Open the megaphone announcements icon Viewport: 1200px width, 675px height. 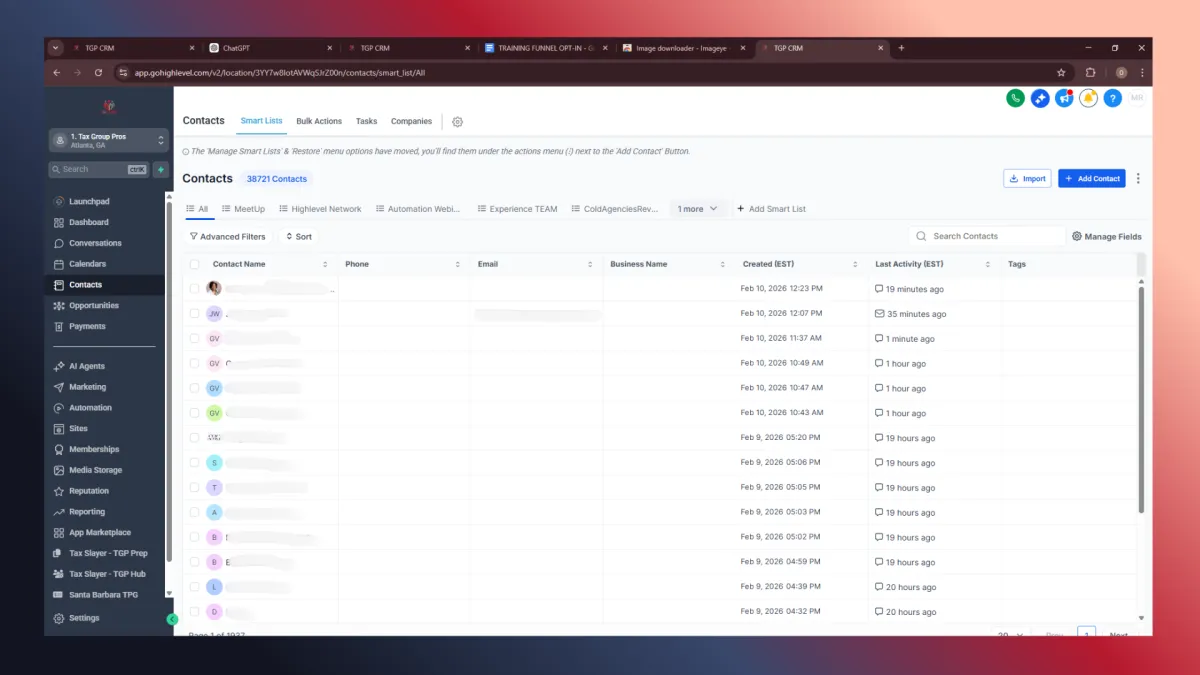click(x=1064, y=98)
